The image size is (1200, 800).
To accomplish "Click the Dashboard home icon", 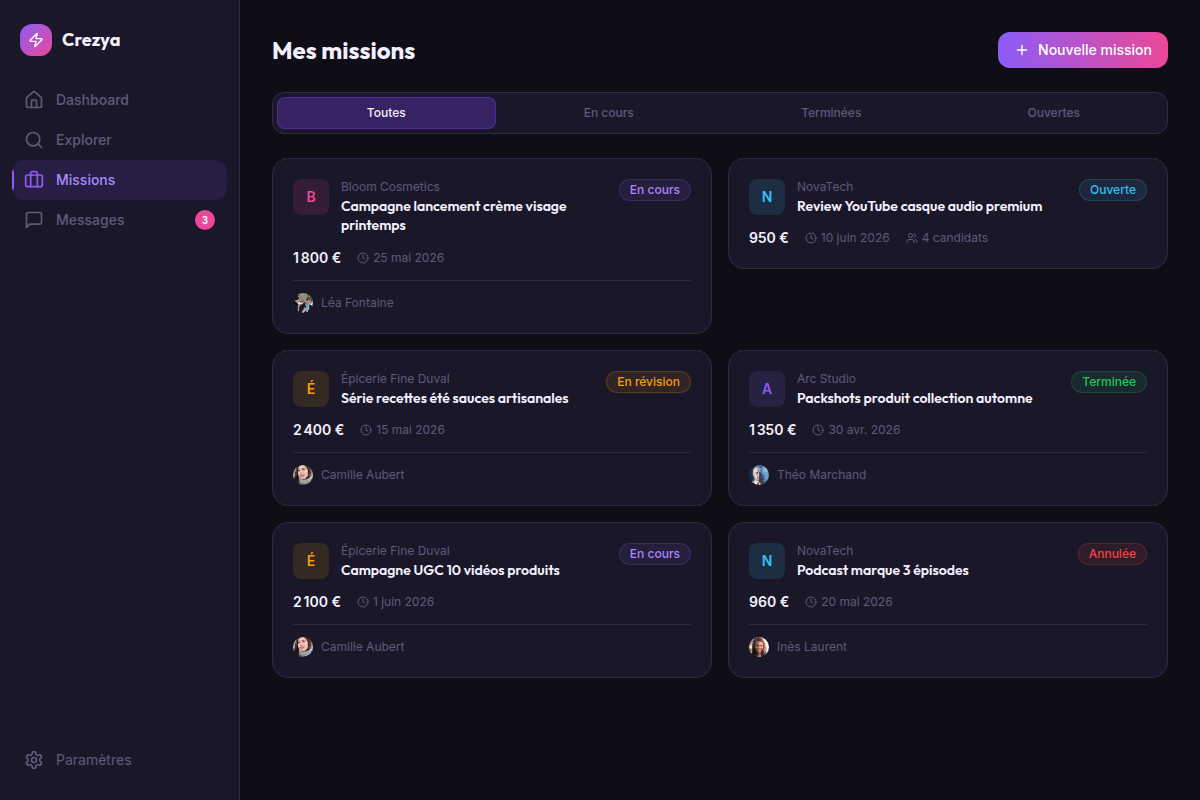I will (x=34, y=100).
